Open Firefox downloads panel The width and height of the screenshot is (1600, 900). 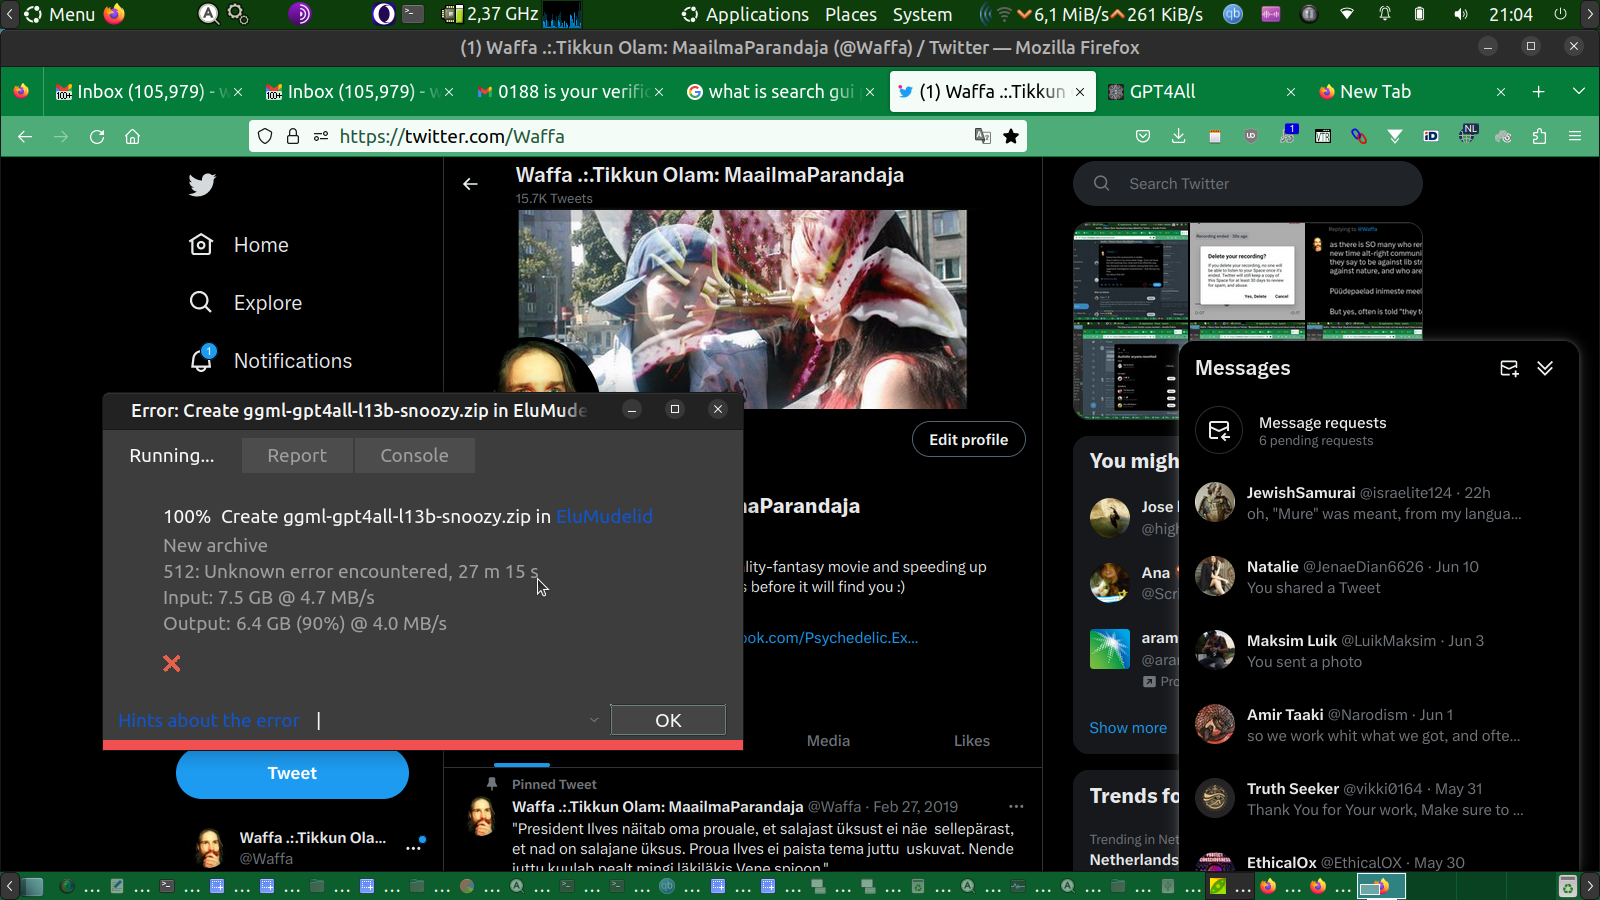[x=1179, y=136]
